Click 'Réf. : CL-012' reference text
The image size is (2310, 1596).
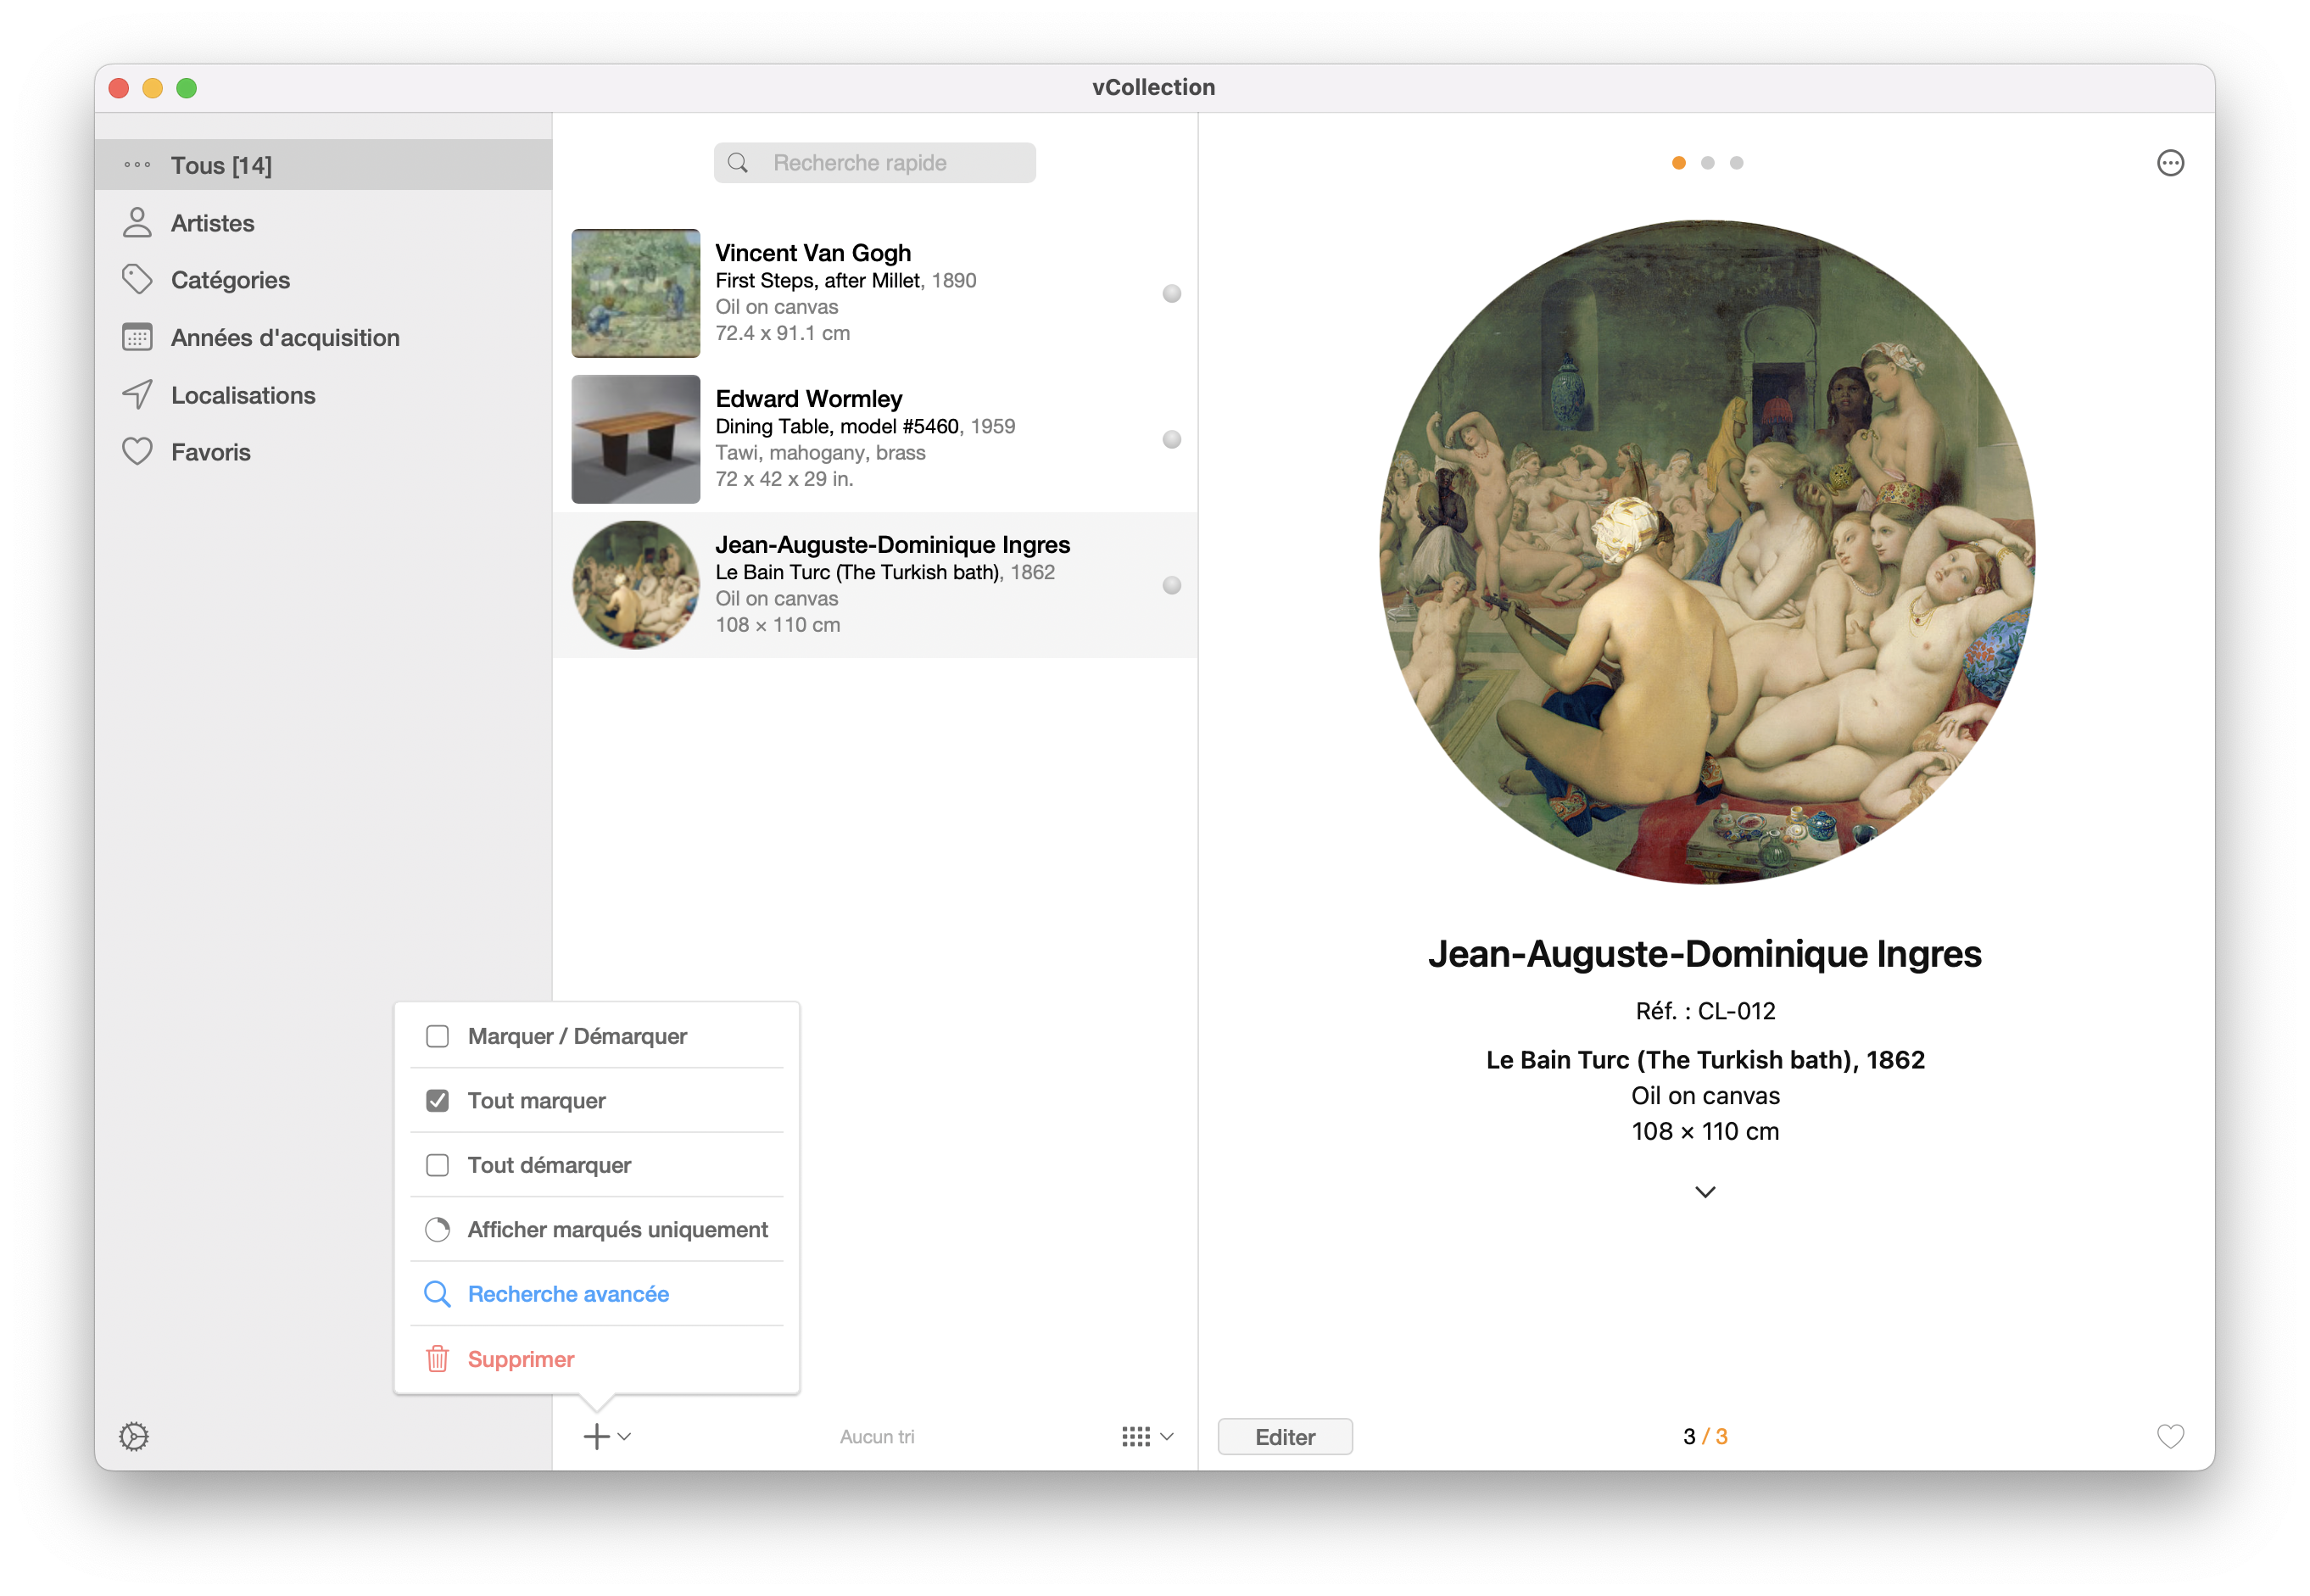pos(1706,1011)
